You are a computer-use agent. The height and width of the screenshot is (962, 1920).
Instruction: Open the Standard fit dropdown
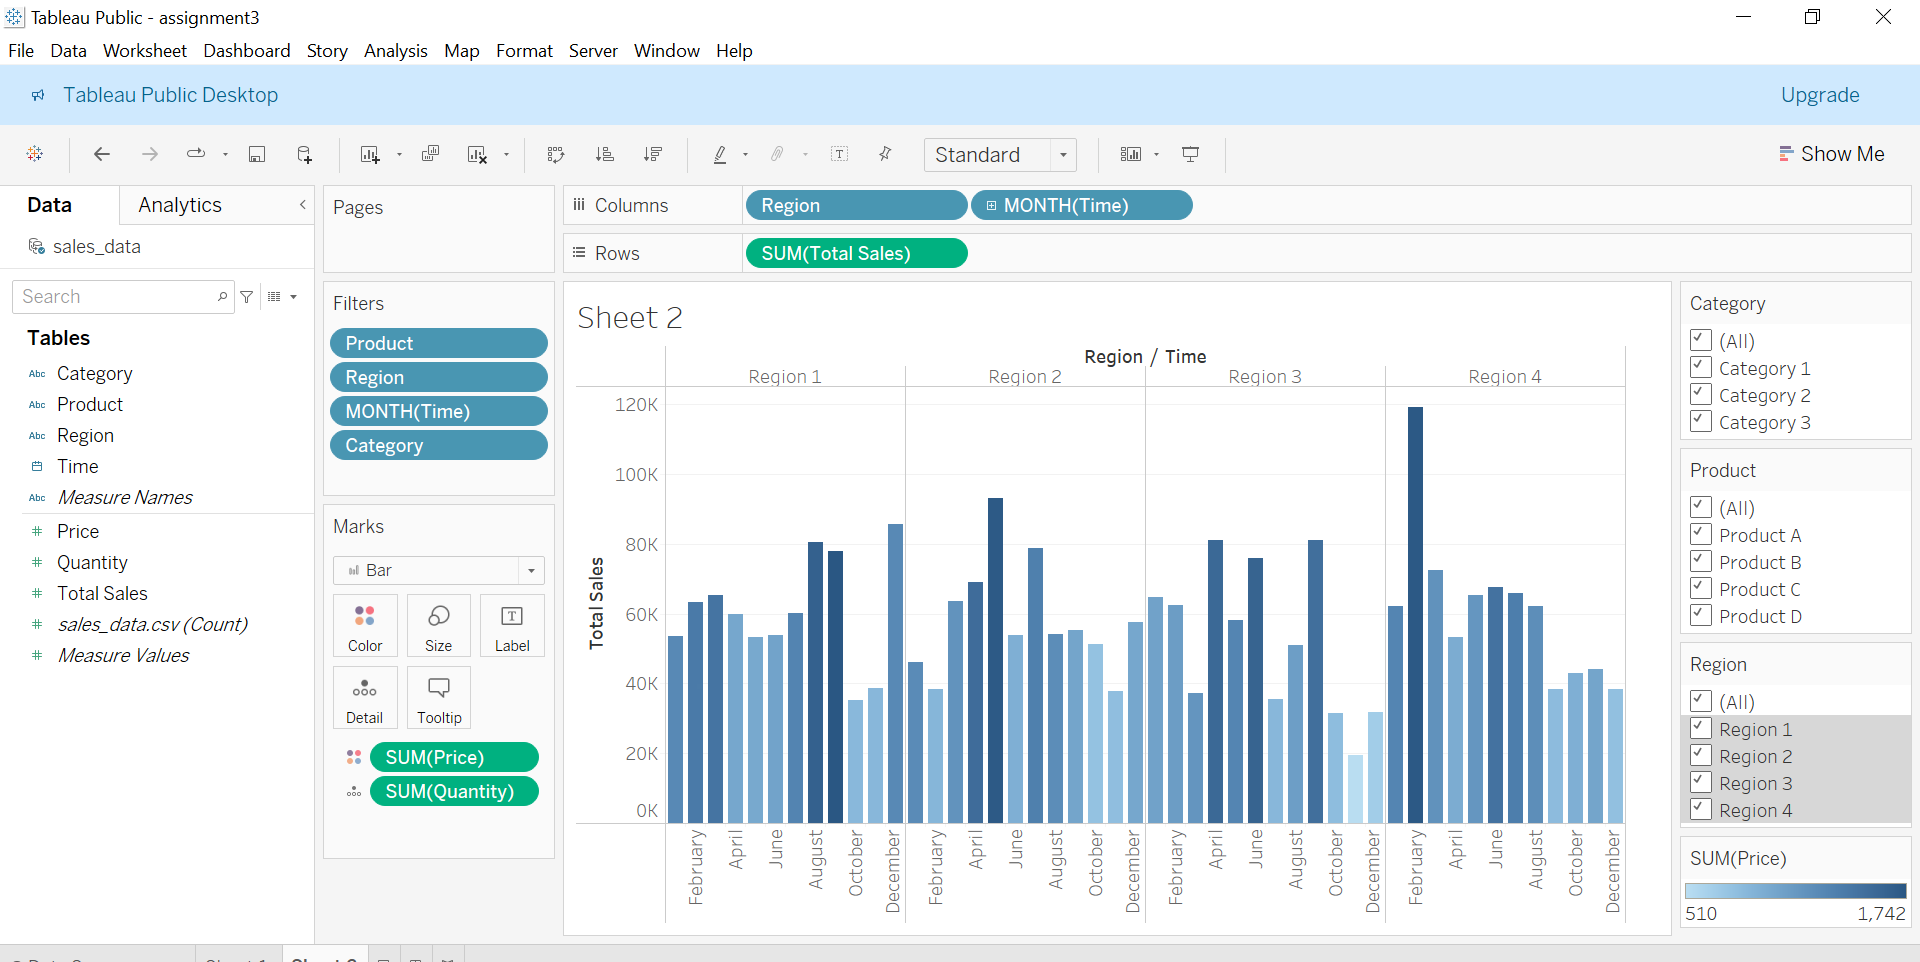(x=1062, y=154)
